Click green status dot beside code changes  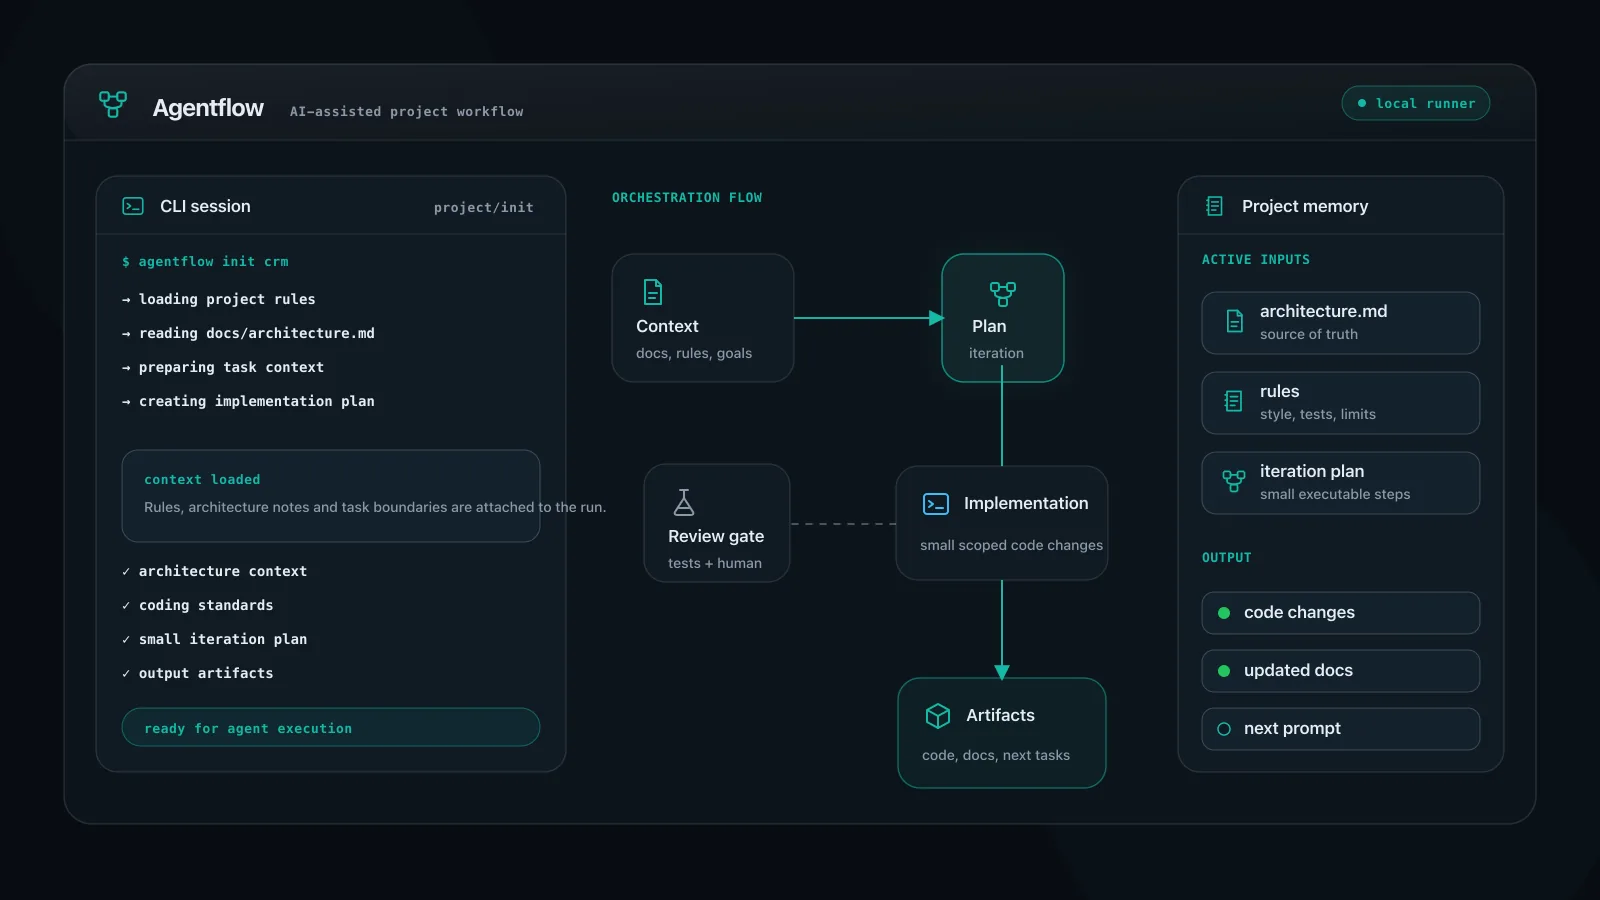click(1224, 613)
